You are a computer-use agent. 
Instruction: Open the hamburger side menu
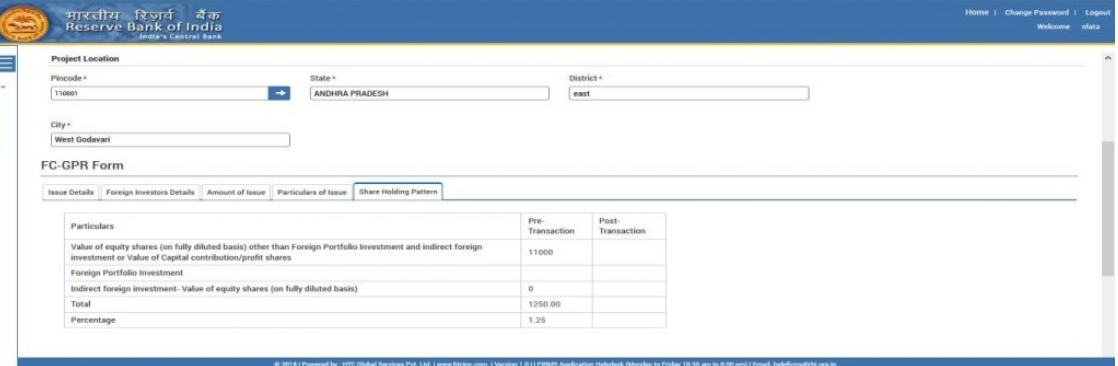pyautogui.click(x=7, y=63)
